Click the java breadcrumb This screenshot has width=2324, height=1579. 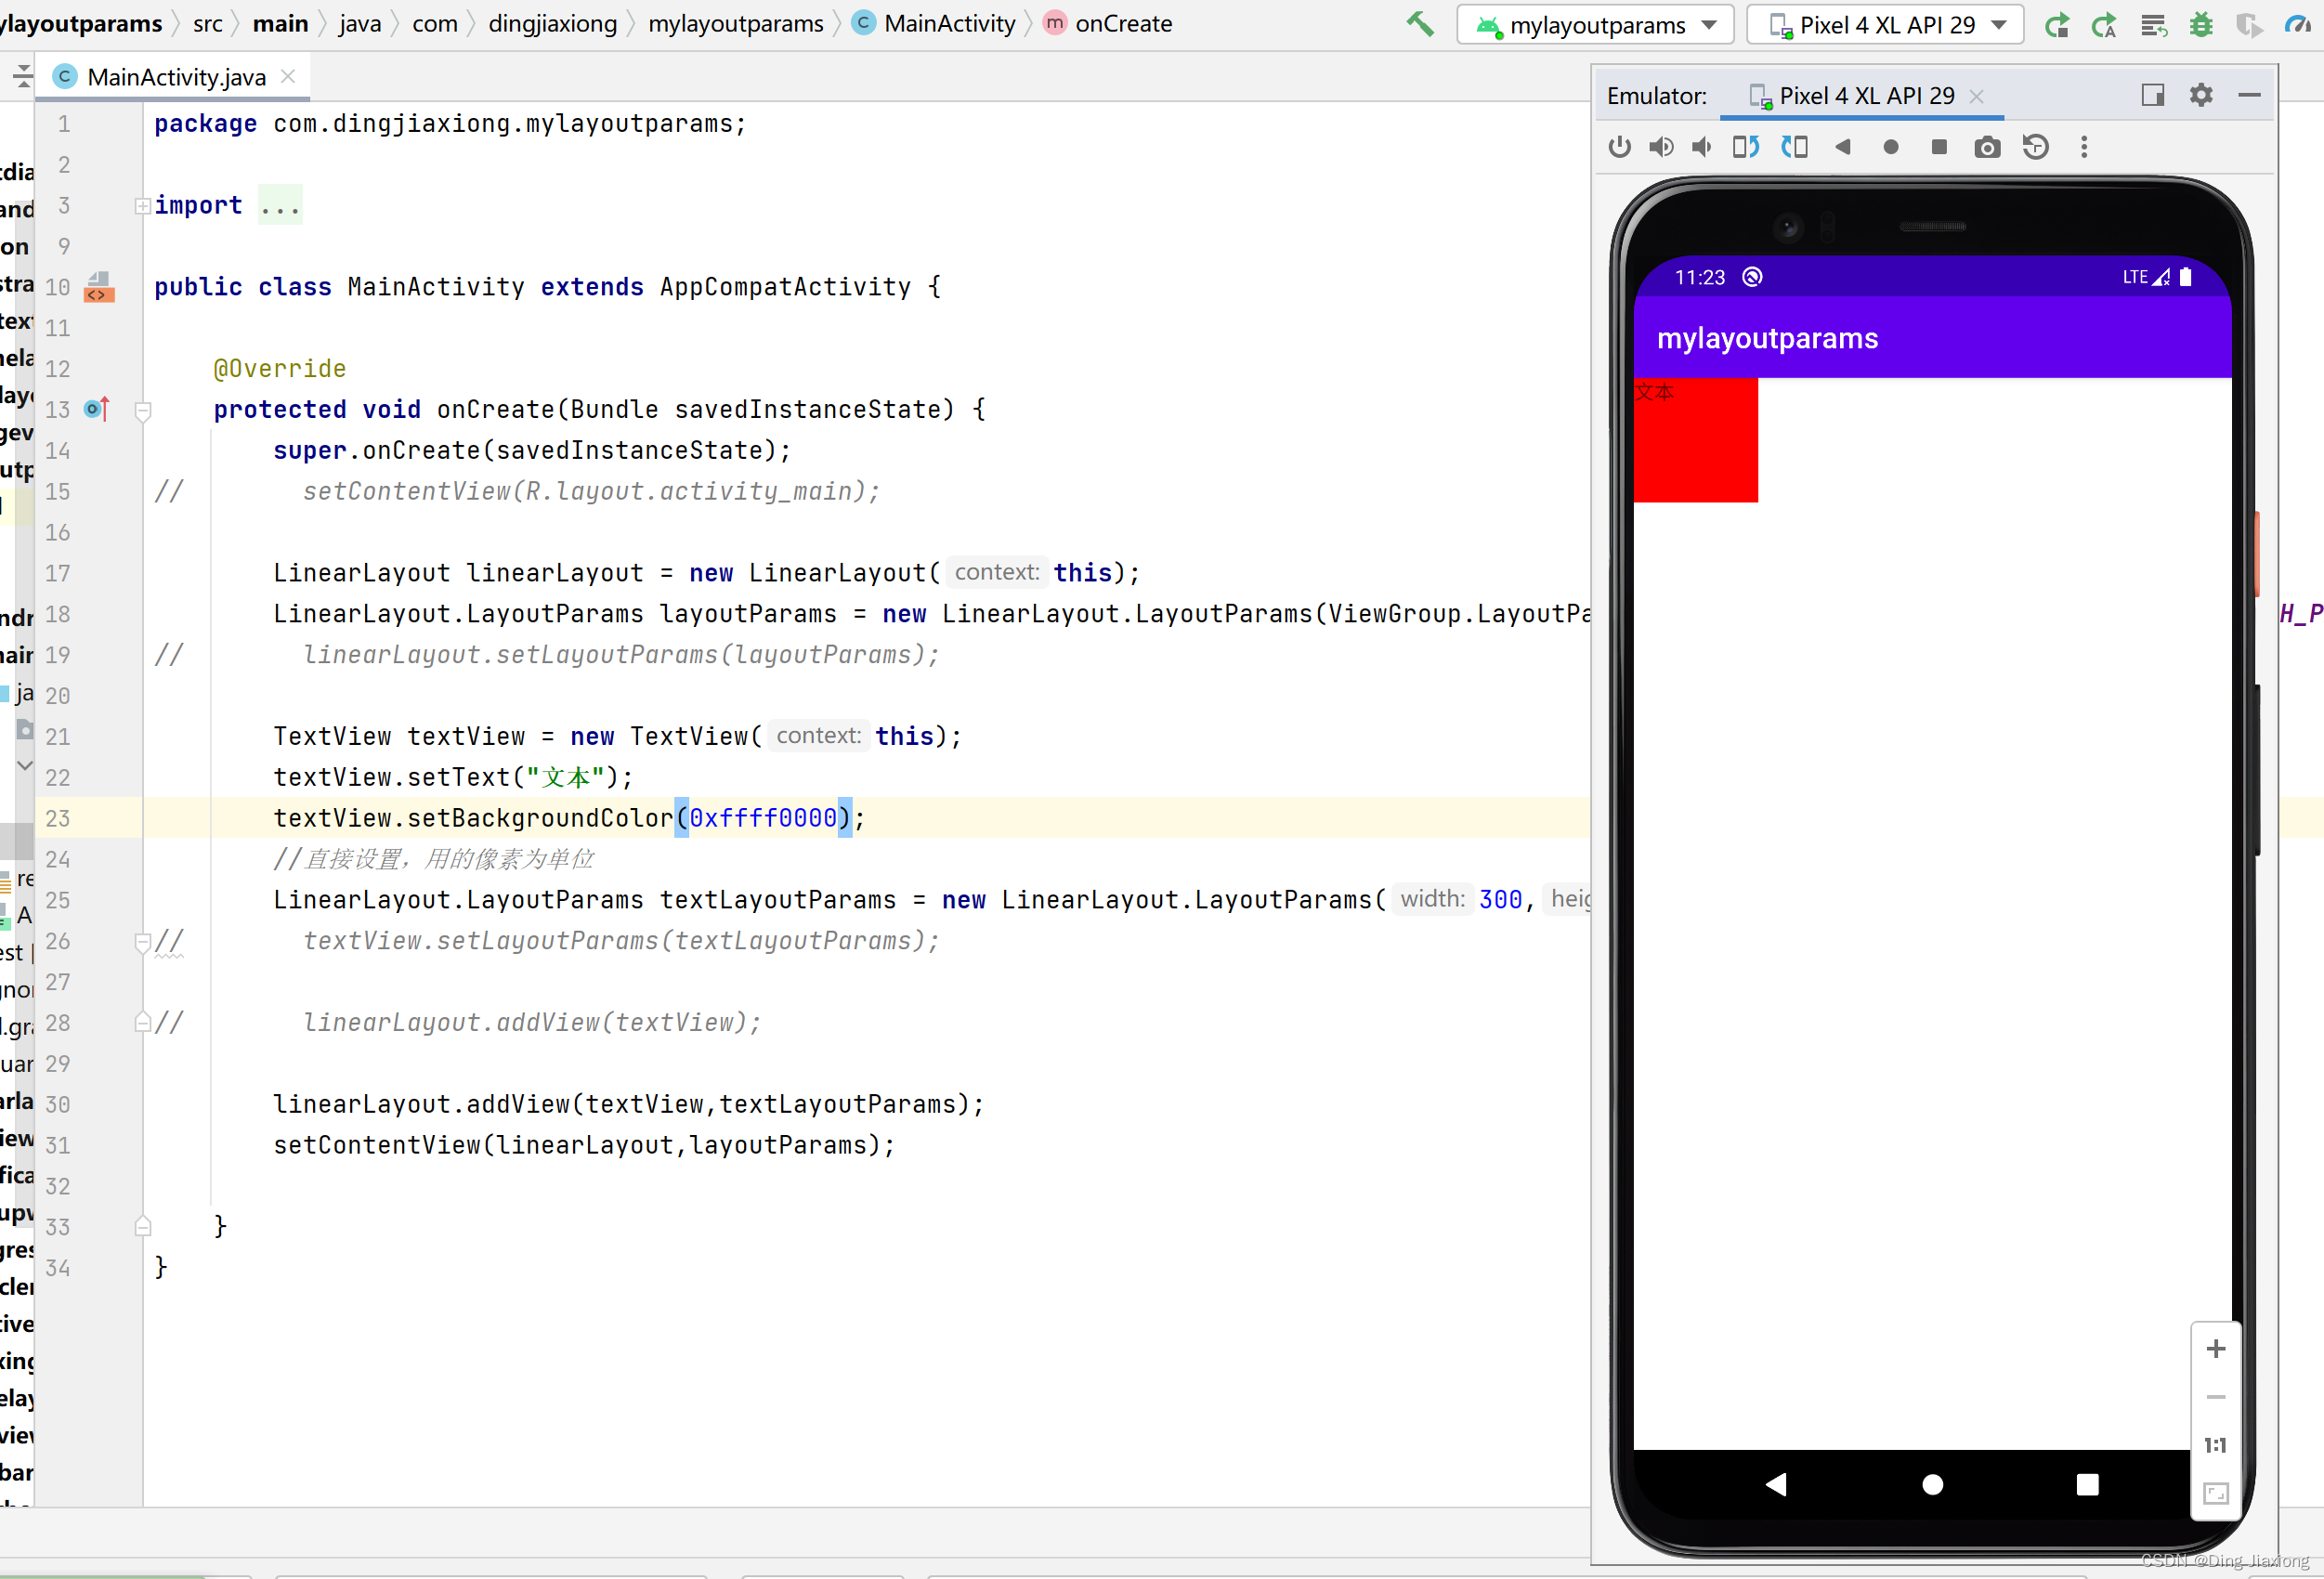360,23
